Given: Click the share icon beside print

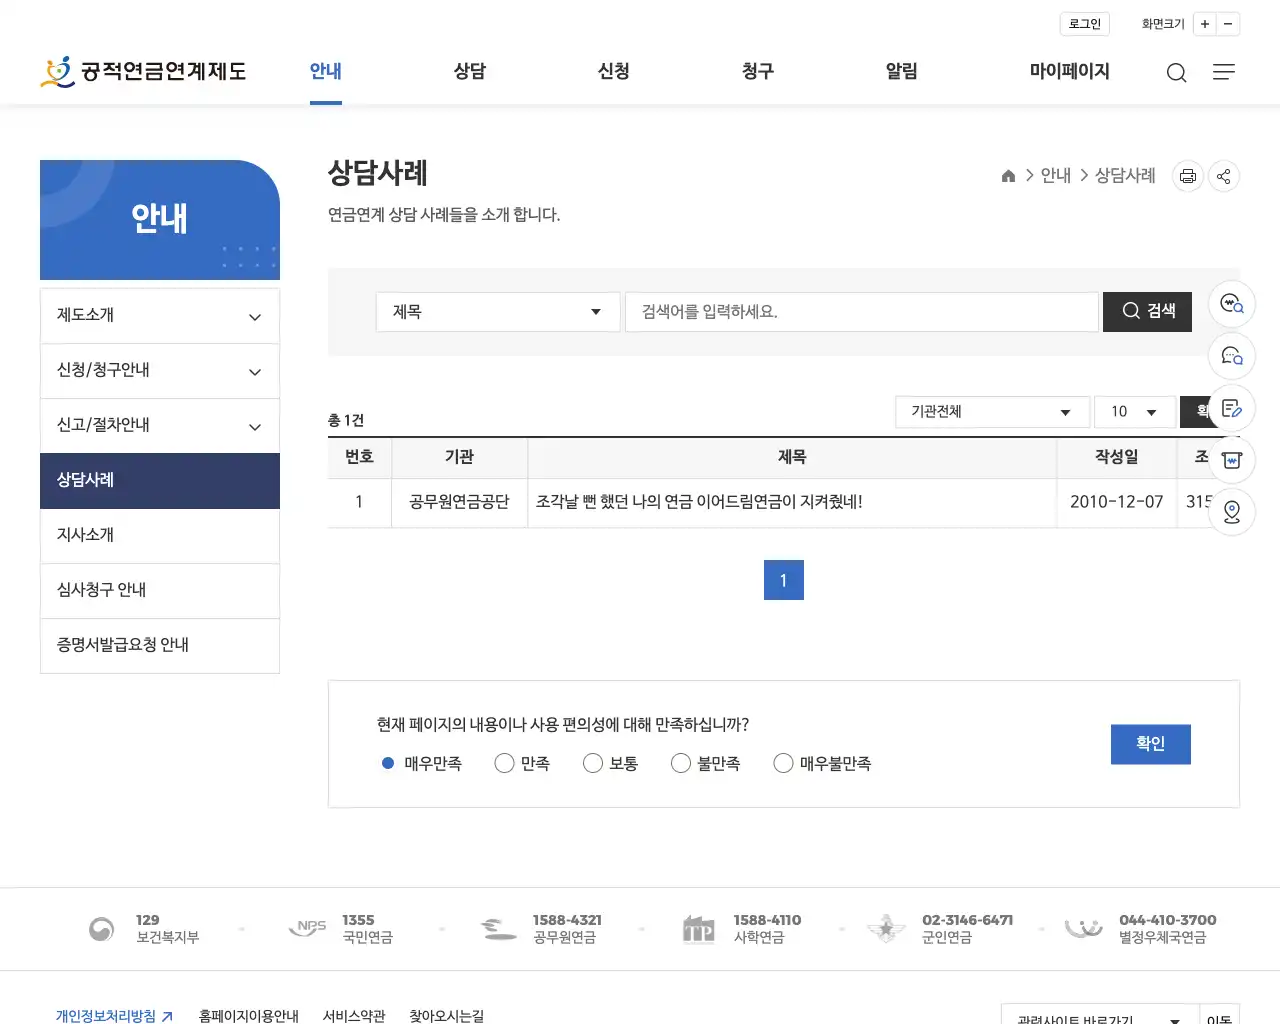Looking at the screenshot, I should coord(1223,176).
